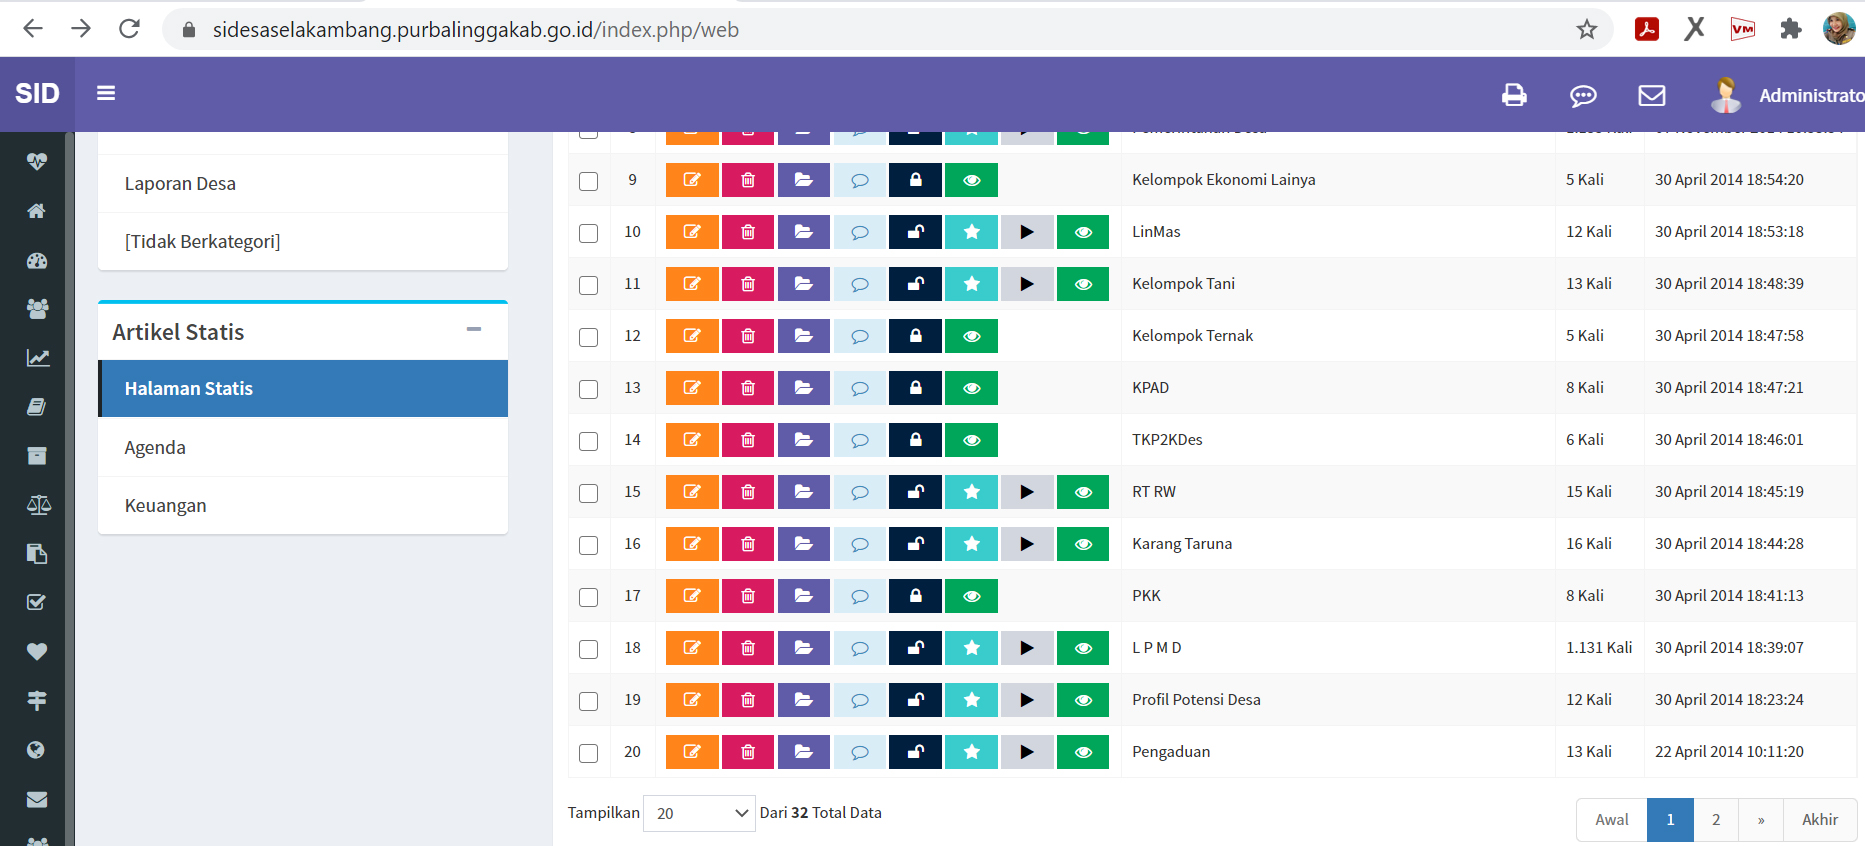Click the SID logo link

click(37, 94)
